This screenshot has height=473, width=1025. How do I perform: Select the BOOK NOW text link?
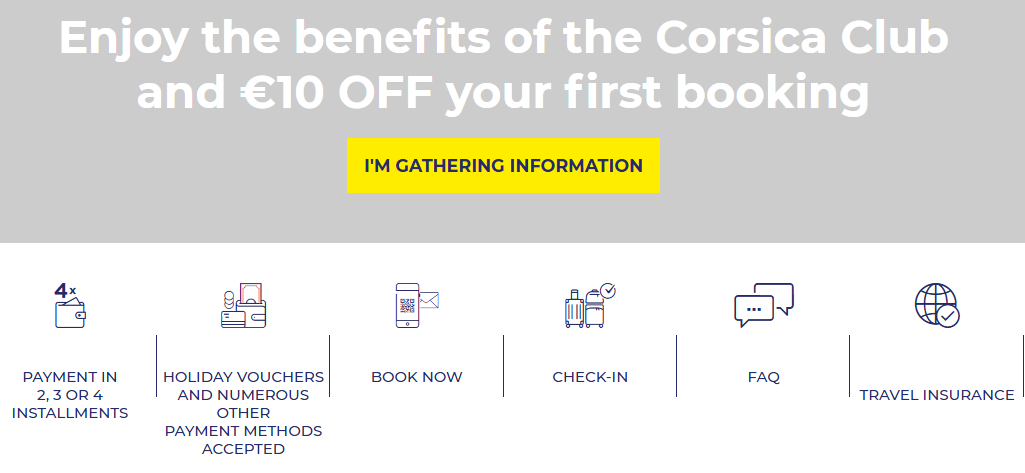tap(417, 377)
